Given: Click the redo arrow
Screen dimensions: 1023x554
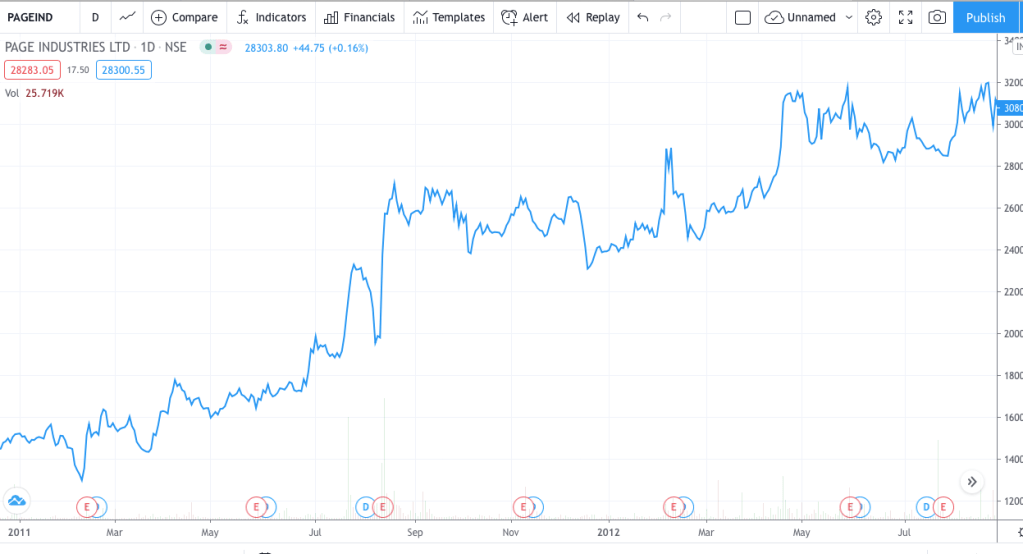Looking at the screenshot, I should point(666,17).
